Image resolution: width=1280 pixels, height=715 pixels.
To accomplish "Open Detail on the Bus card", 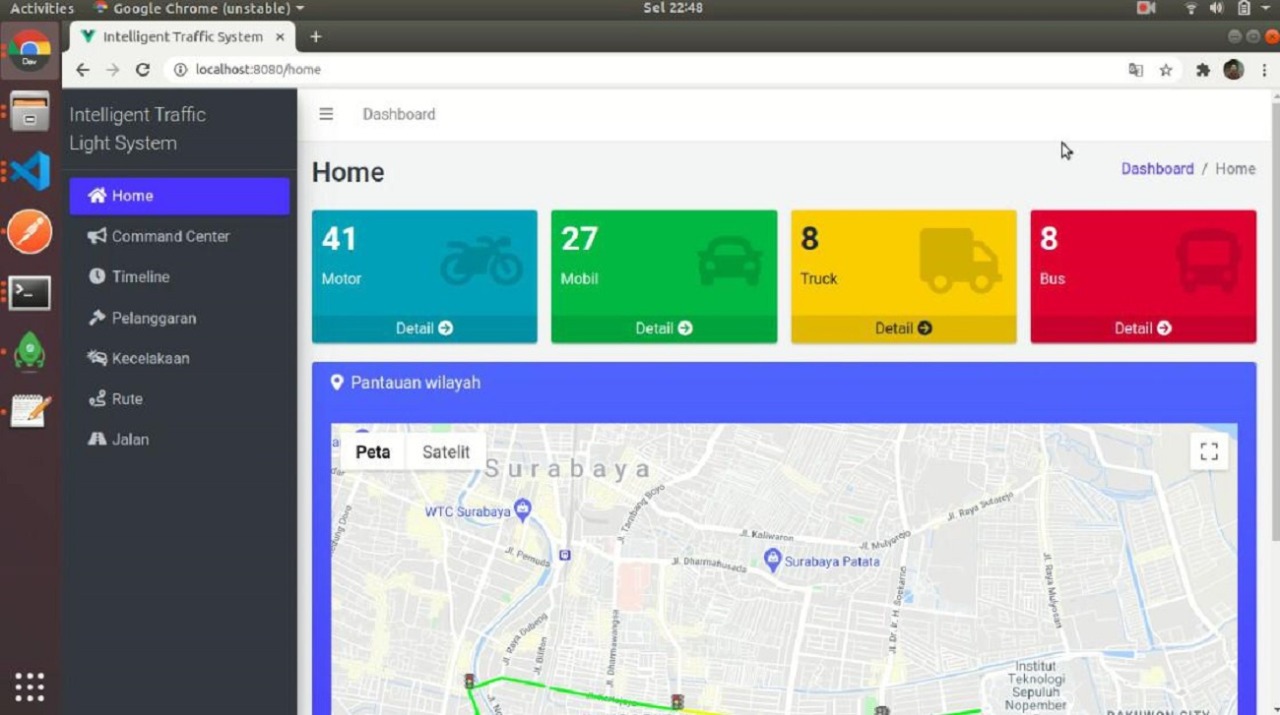I will [1143, 328].
